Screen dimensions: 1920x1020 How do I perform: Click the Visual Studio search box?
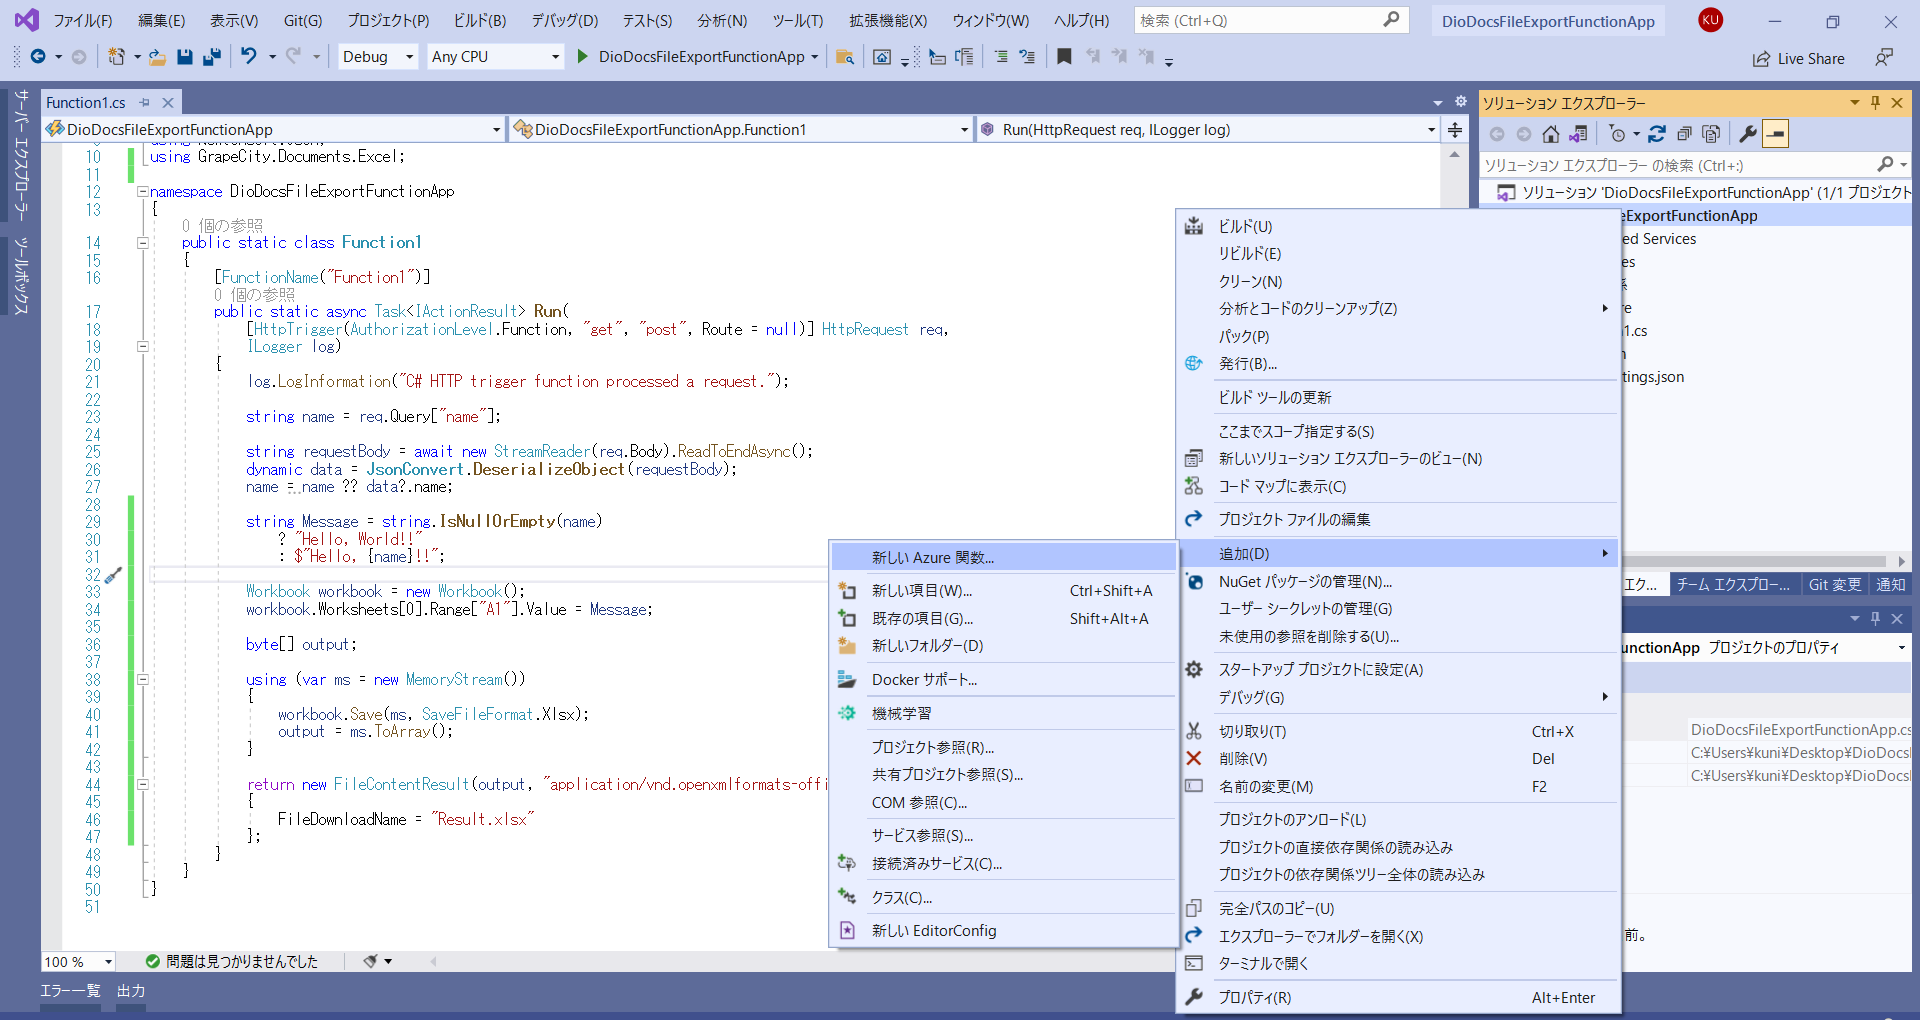coord(1271,20)
